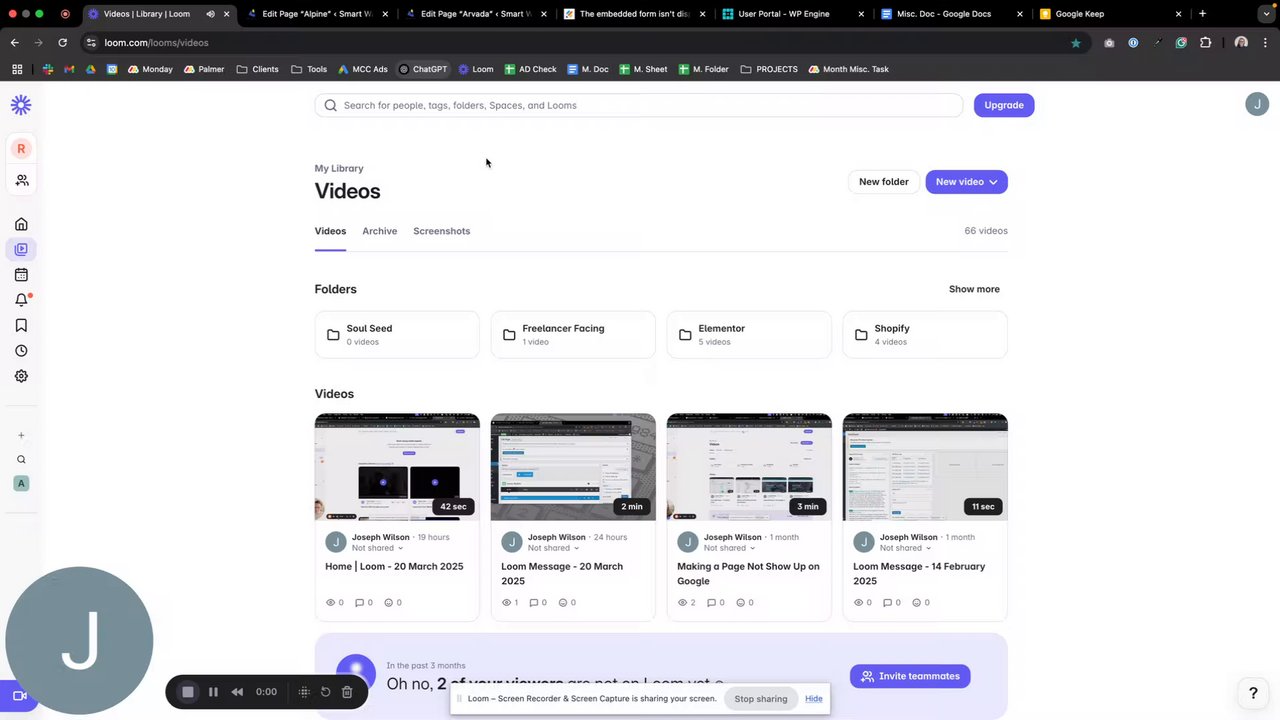
Task: Click the search magnifier icon in sidebar
Action: pos(21,460)
